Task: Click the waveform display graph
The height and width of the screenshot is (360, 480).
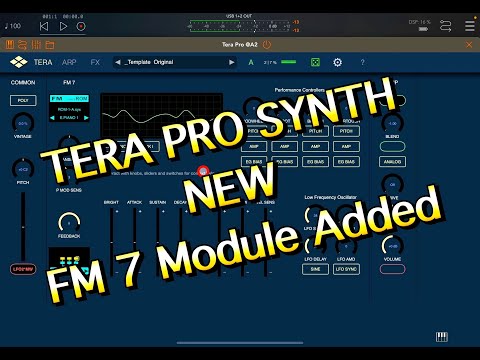Action: click(162, 116)
